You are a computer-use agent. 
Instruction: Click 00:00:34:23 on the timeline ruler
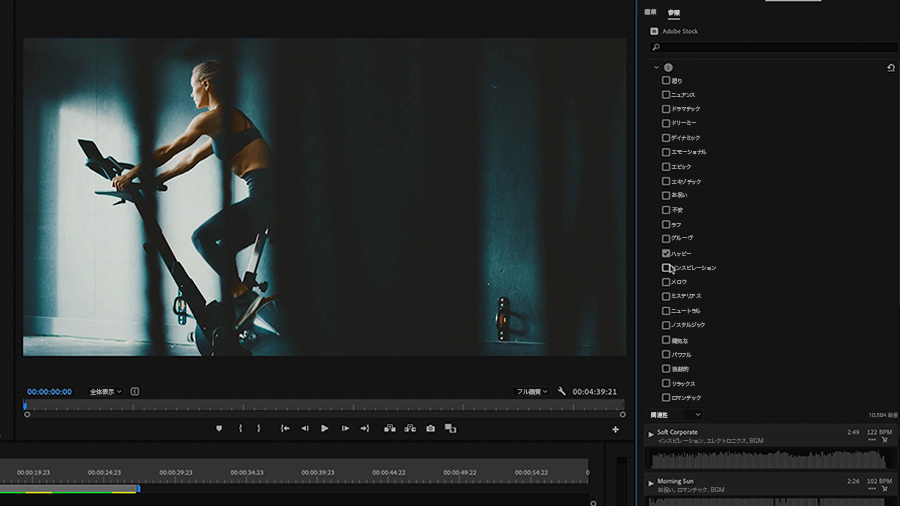247,472
